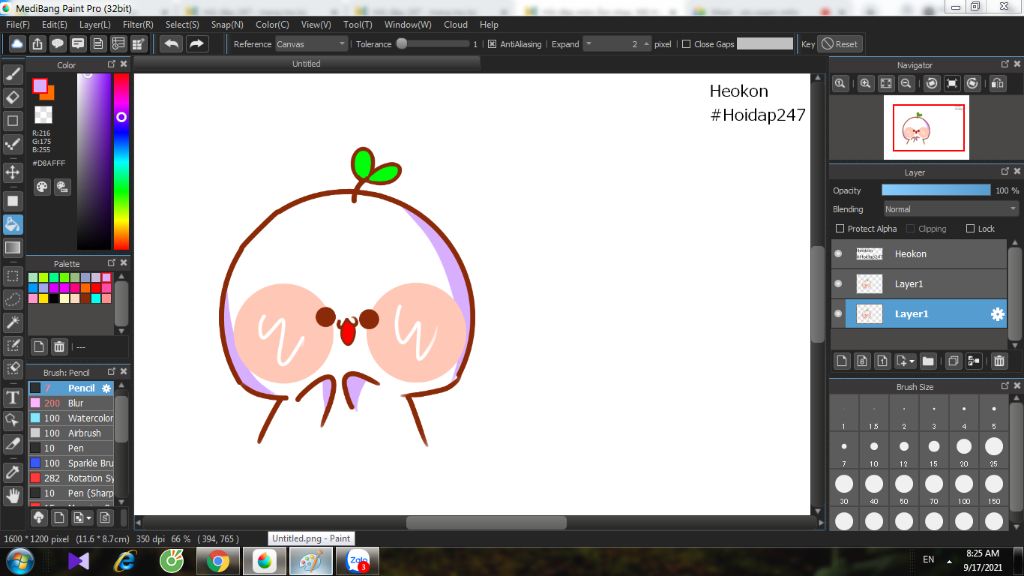Click the rainbow hue color bar

point(121,161)
